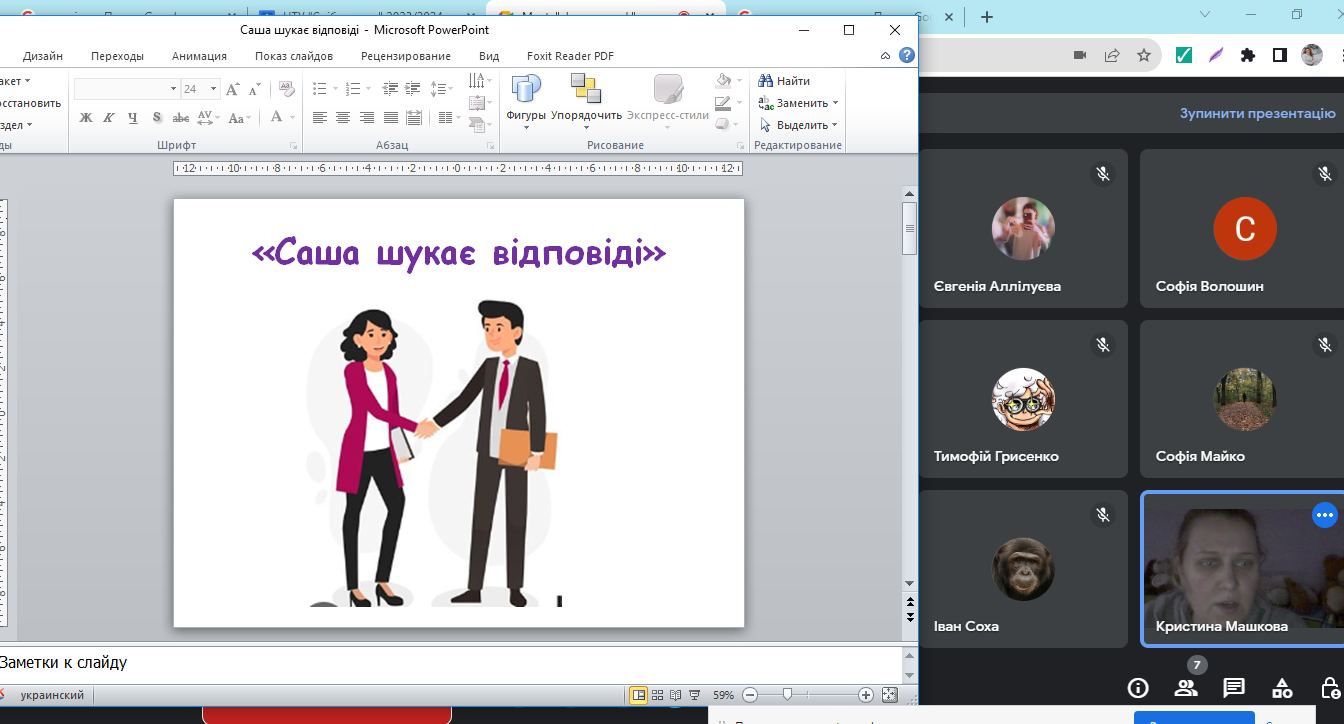Decrease font size with the shrink icon

254,89
